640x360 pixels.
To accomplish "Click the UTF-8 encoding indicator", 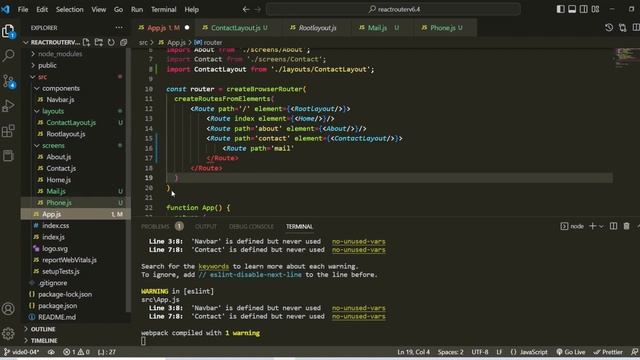I will pyautogui.click(x=480, y=352).
